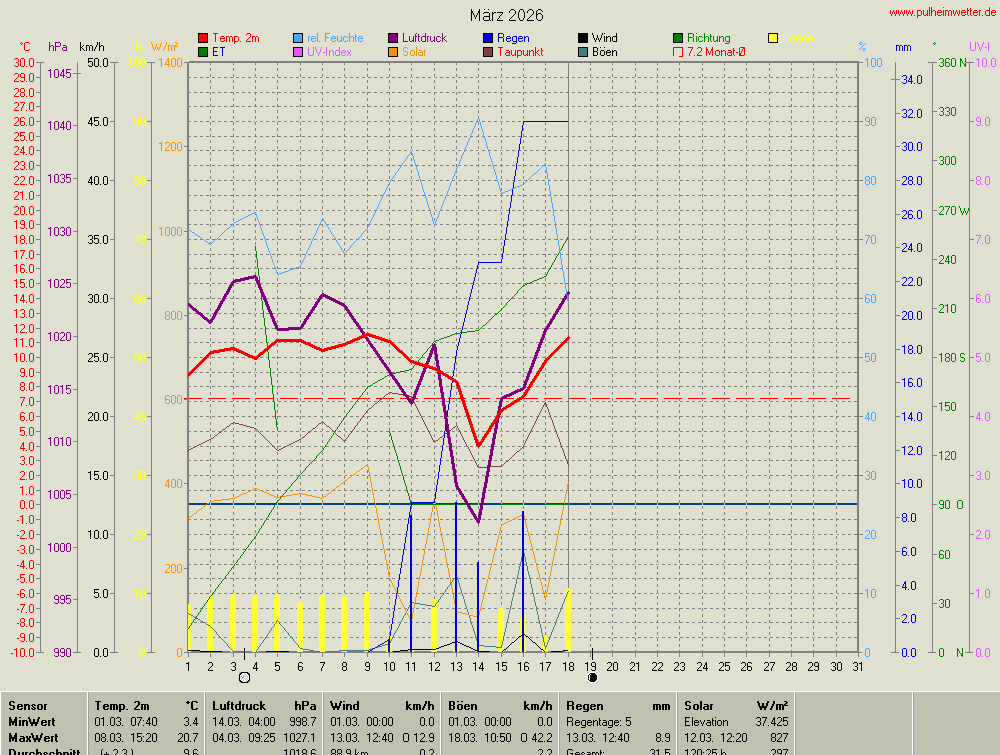
Task: Click the yellow Sonne legend square
Action: click(x=773, y=38)
